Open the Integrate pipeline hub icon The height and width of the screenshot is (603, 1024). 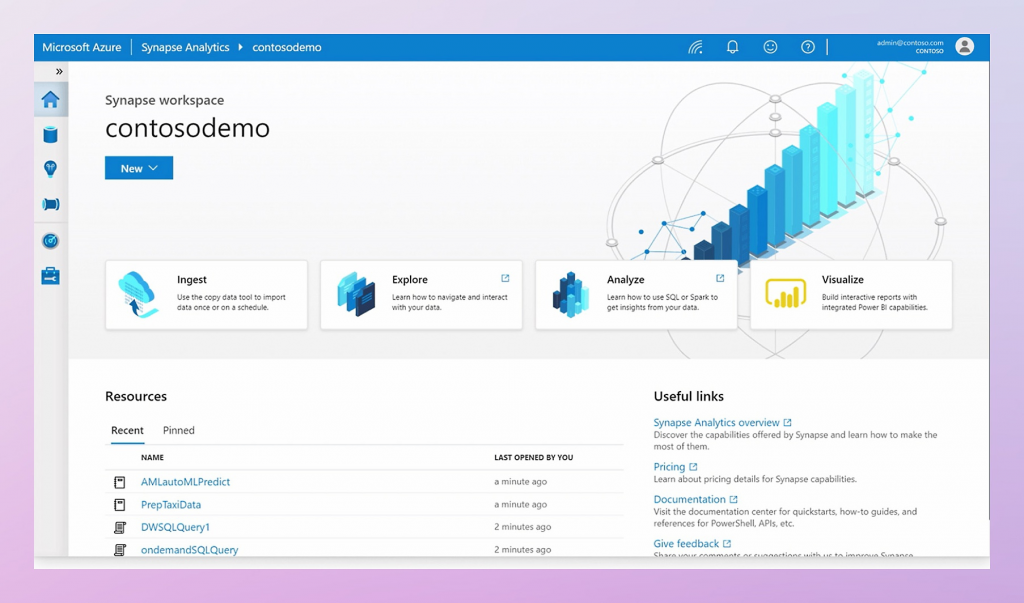tap(50, 204)
